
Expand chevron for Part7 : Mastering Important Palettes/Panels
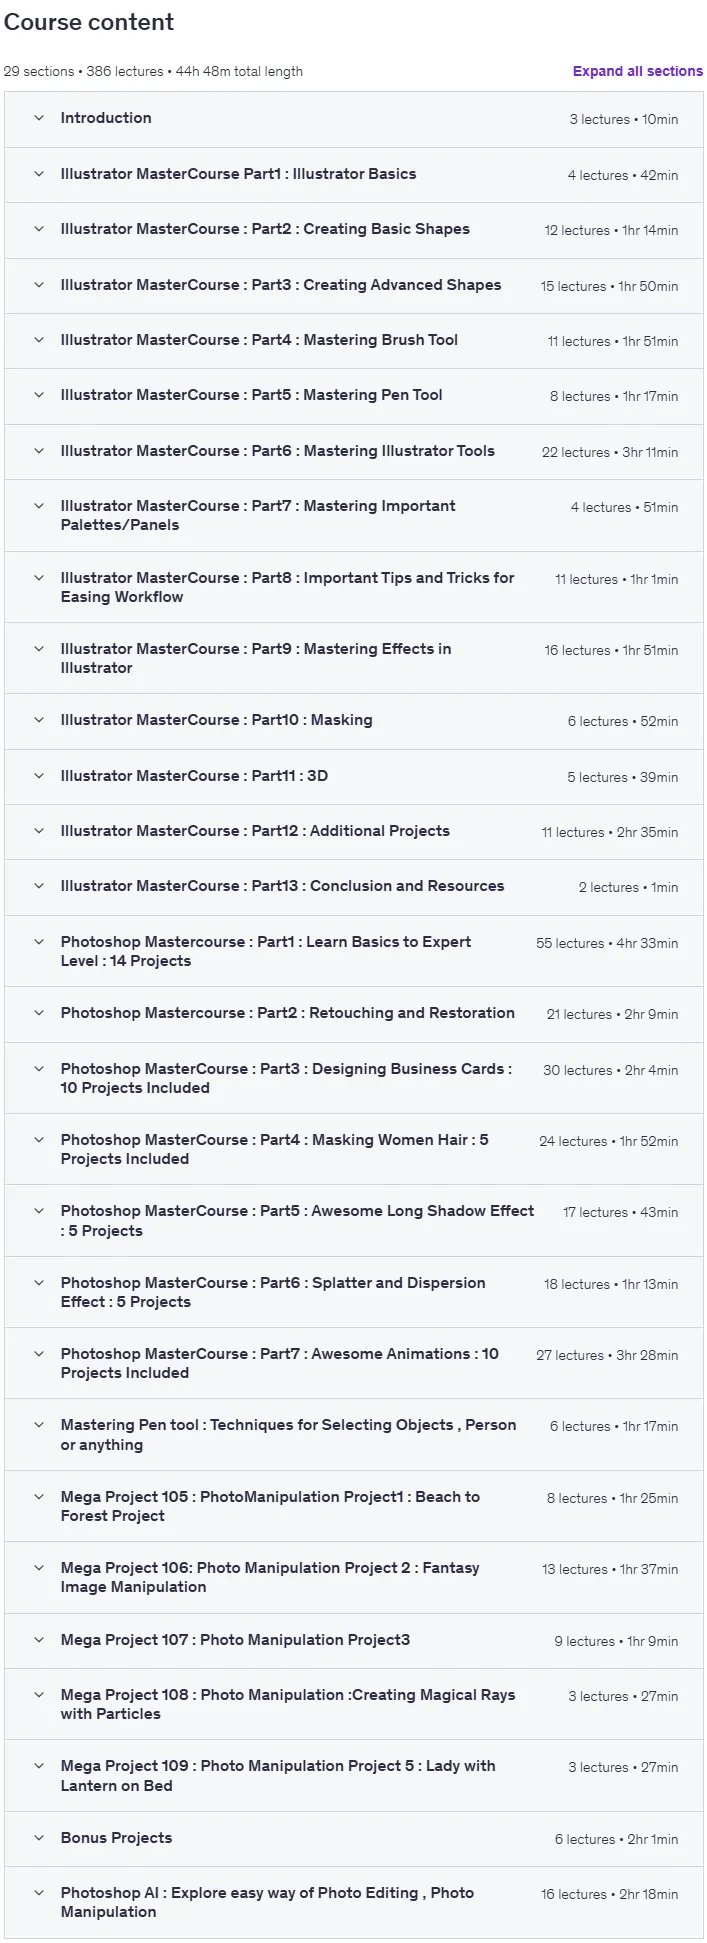(39, 506)
